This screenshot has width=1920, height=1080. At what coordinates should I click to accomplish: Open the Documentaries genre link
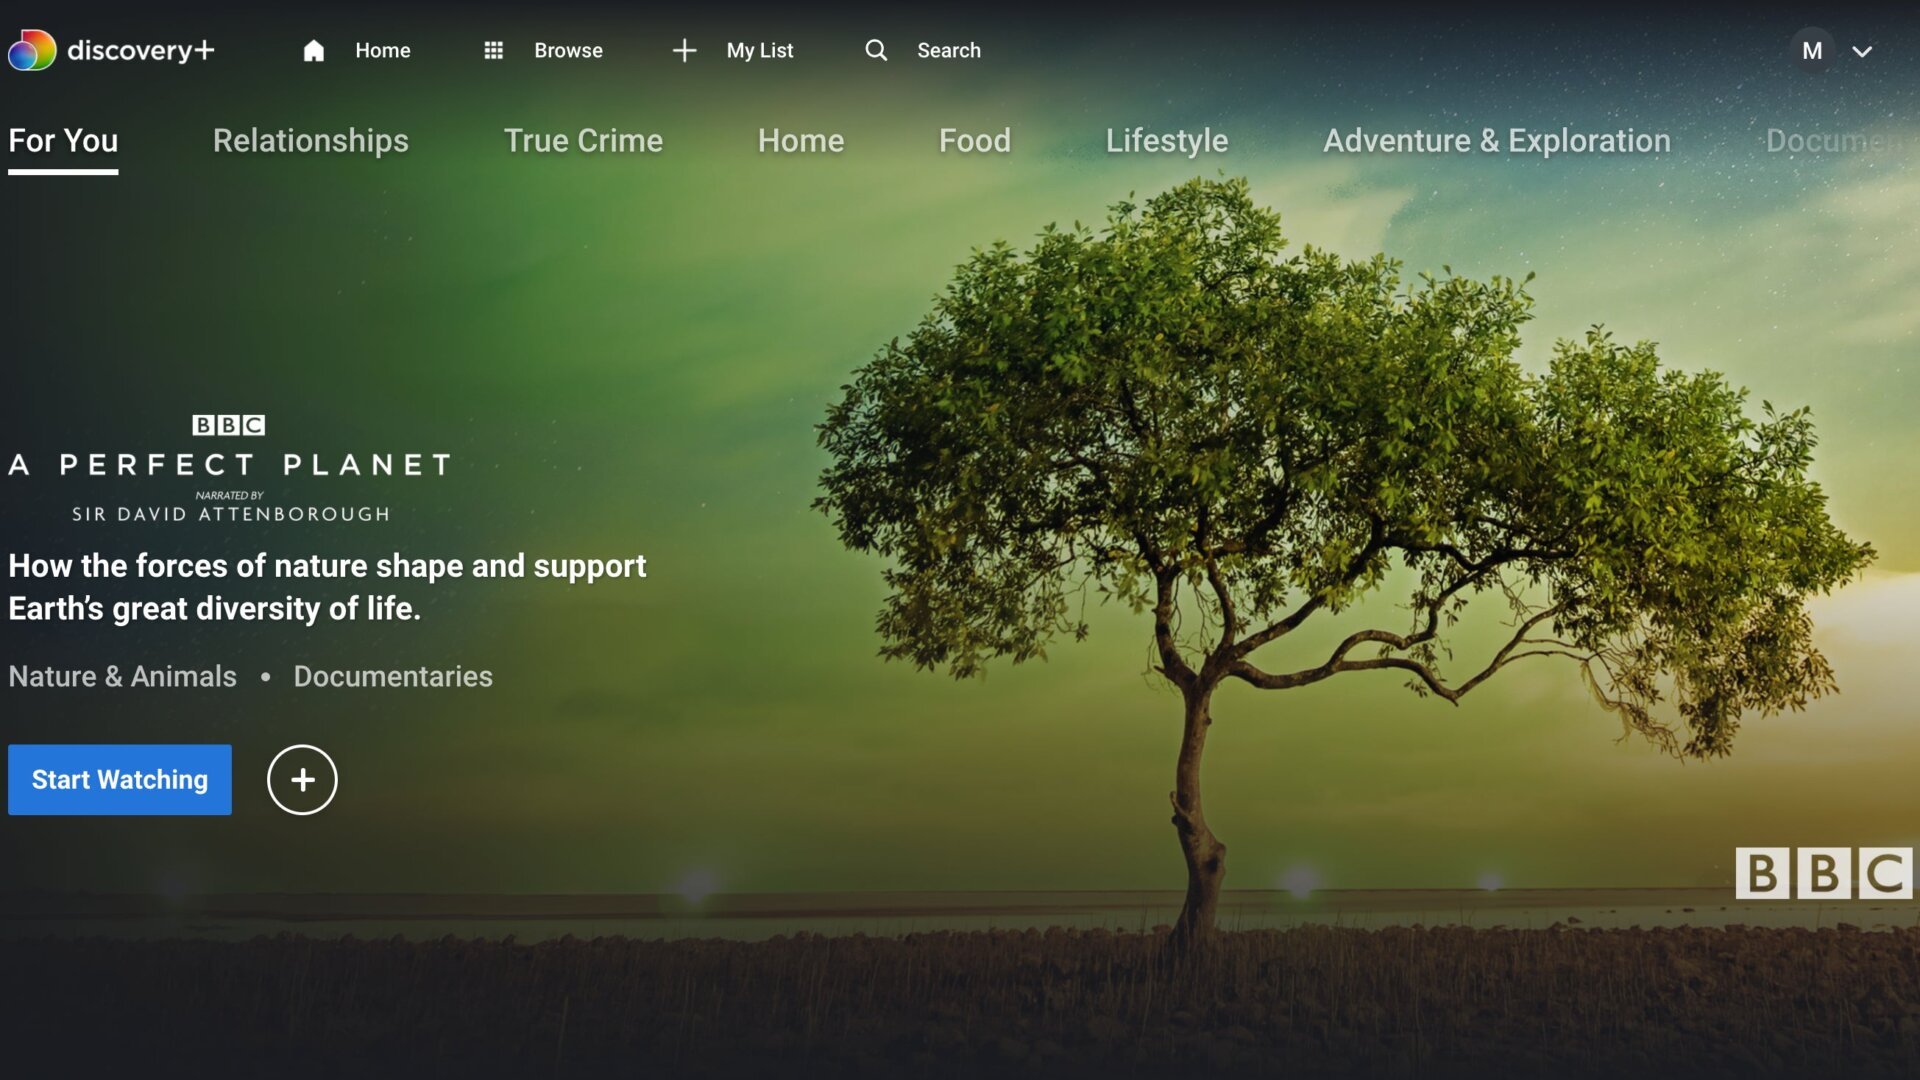393,677
